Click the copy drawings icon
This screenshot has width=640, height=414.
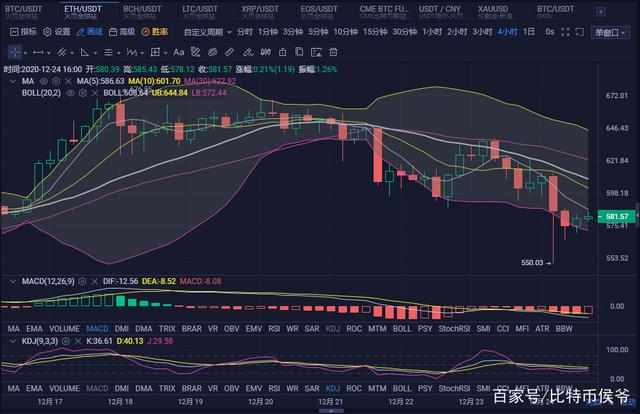click(299, 52)
